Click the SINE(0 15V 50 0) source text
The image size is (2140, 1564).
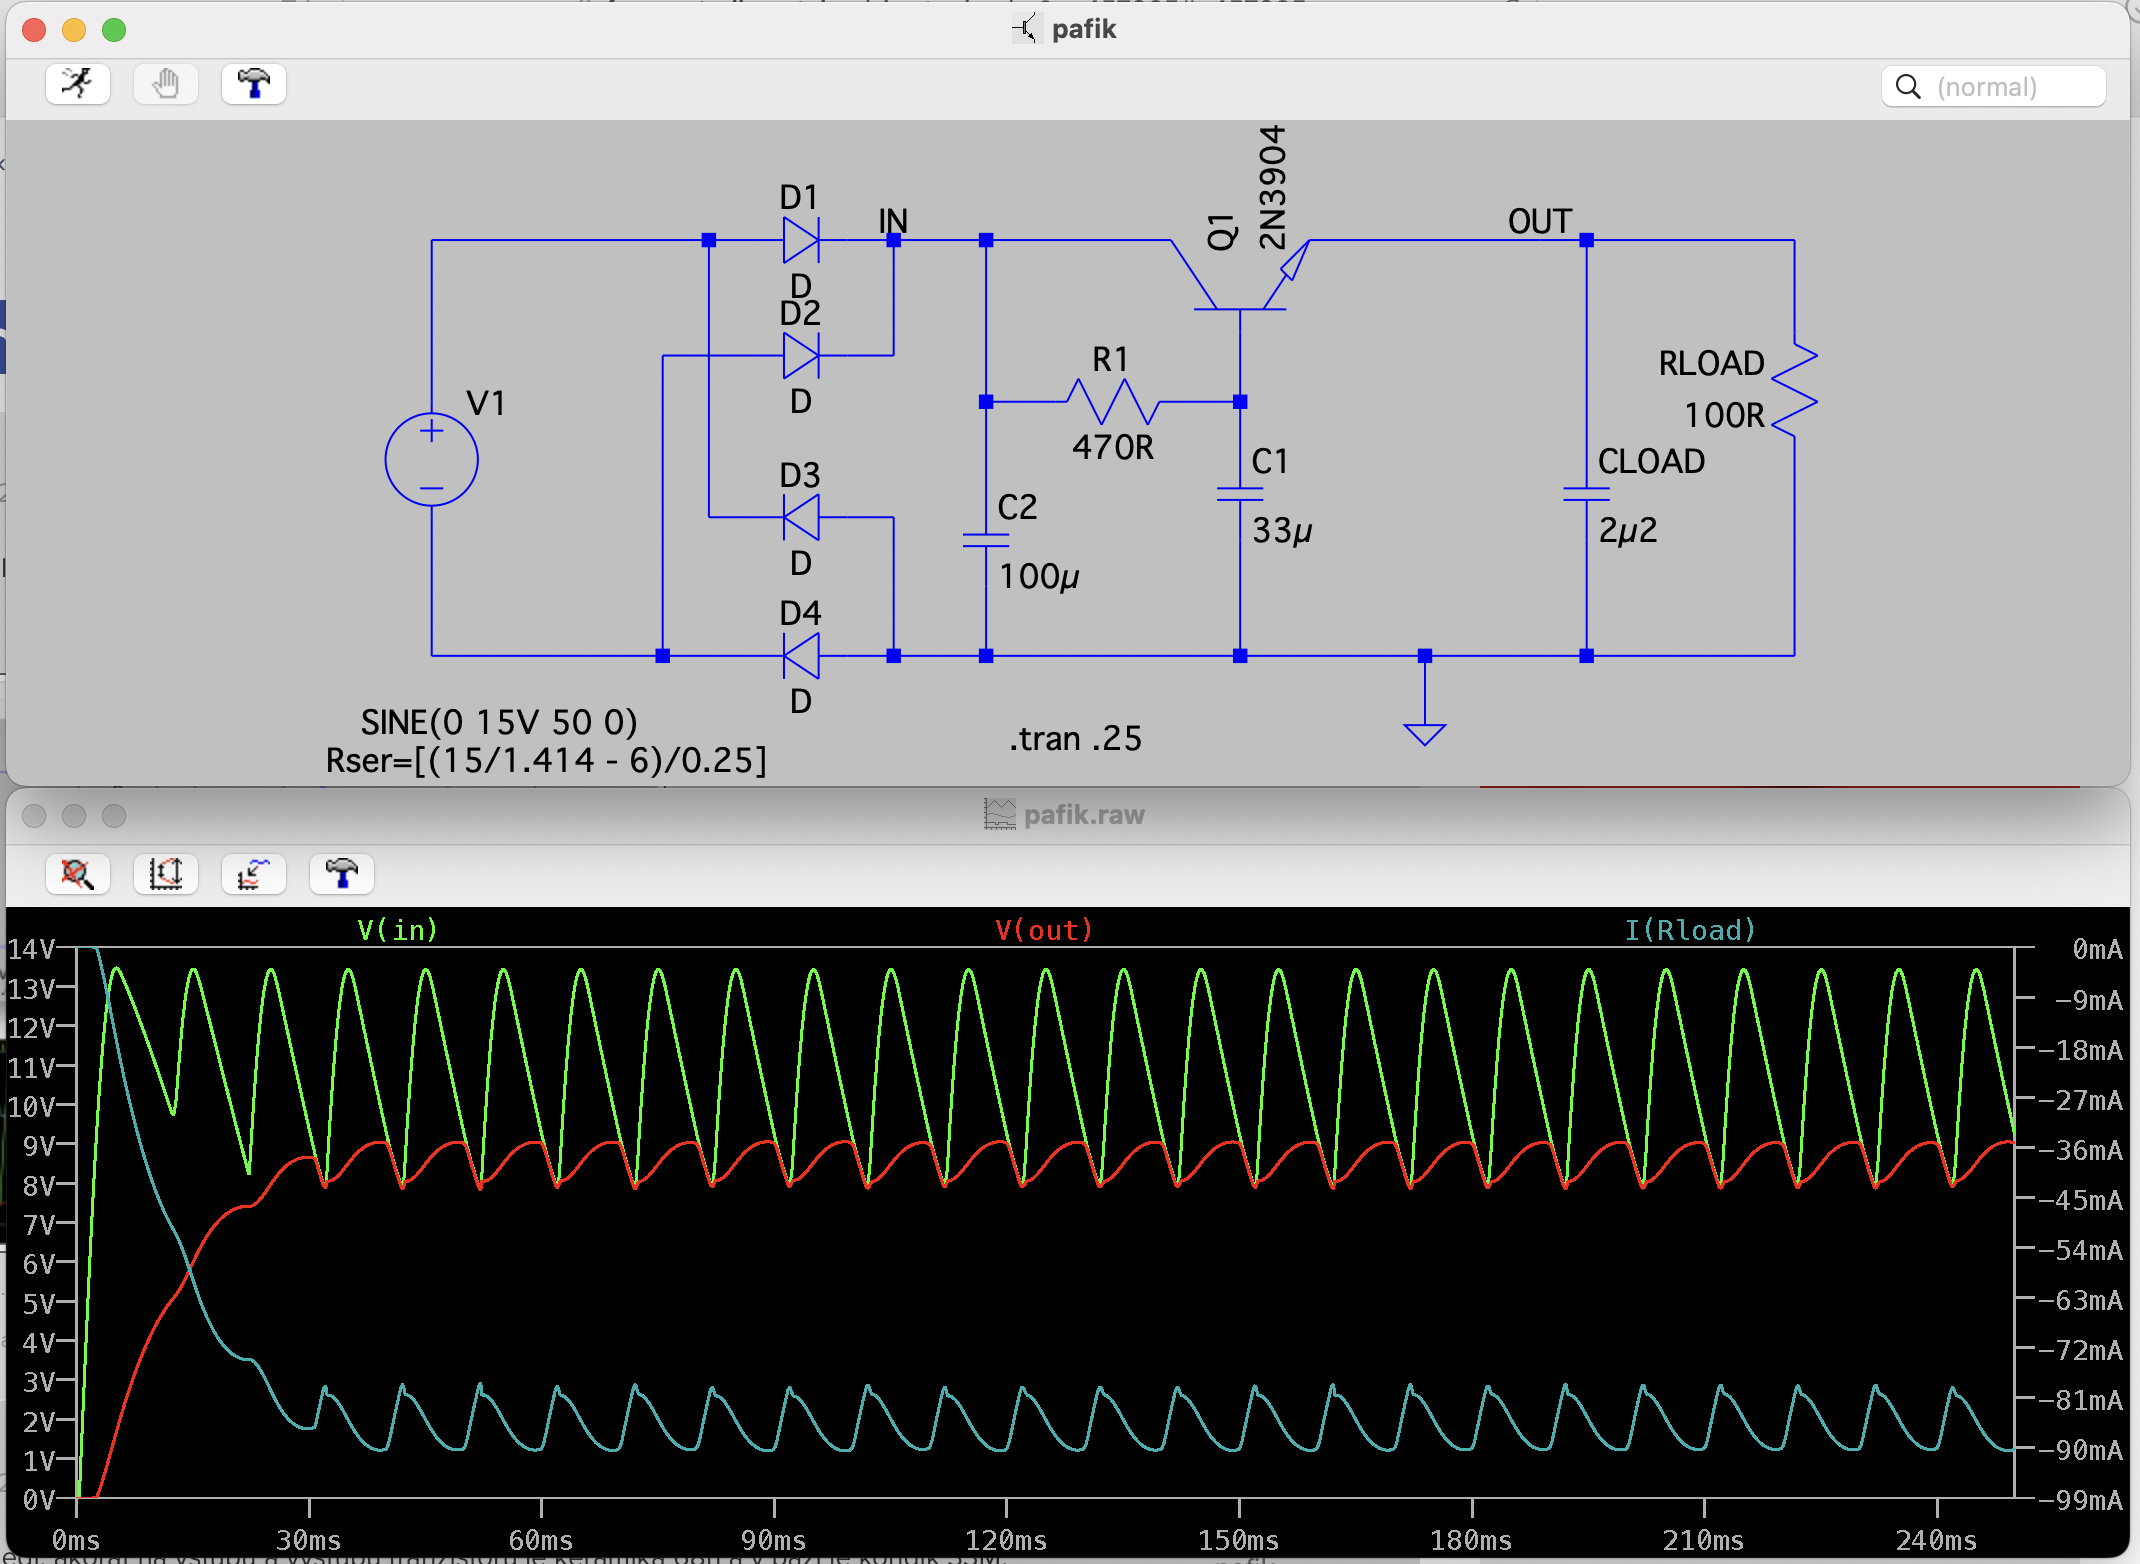point(498,721)
